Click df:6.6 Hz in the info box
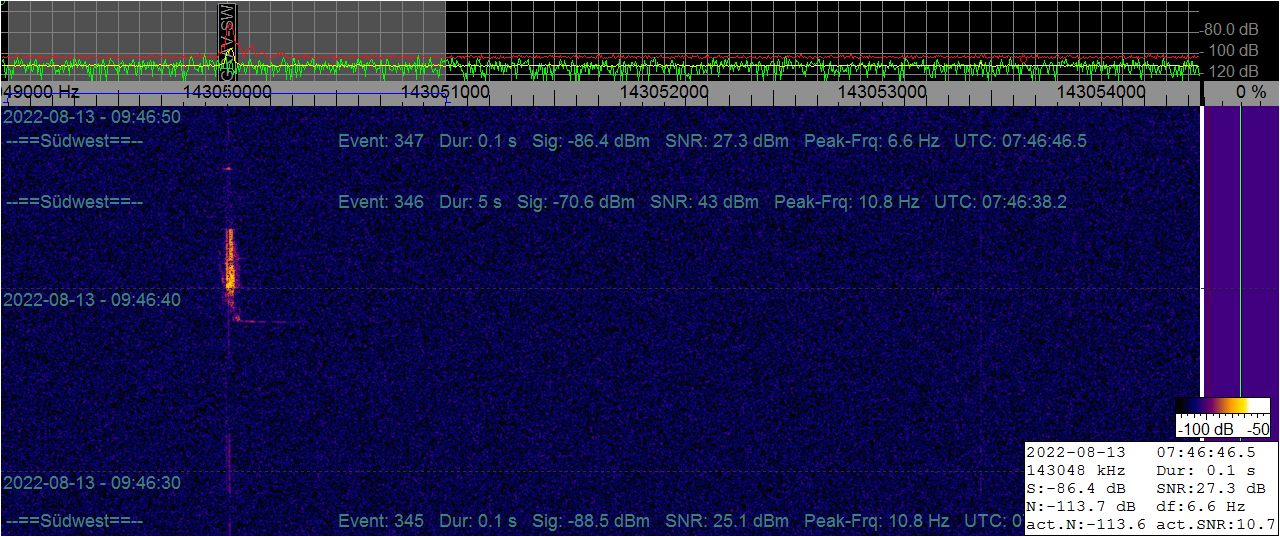 click(1200, 506)
